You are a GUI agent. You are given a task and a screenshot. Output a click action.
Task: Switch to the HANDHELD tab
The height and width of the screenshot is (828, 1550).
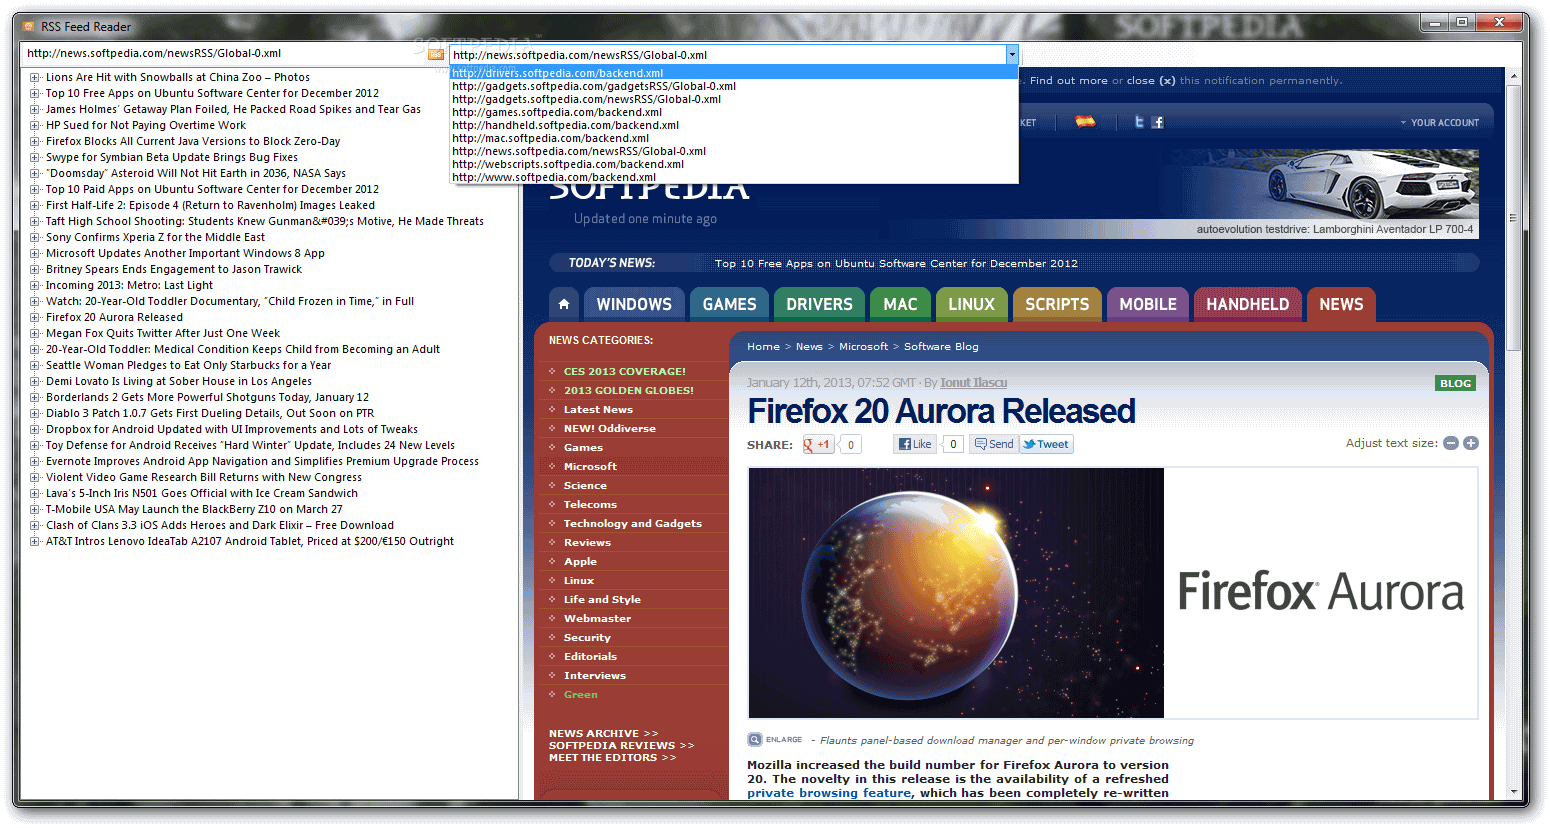[1247, 304]
